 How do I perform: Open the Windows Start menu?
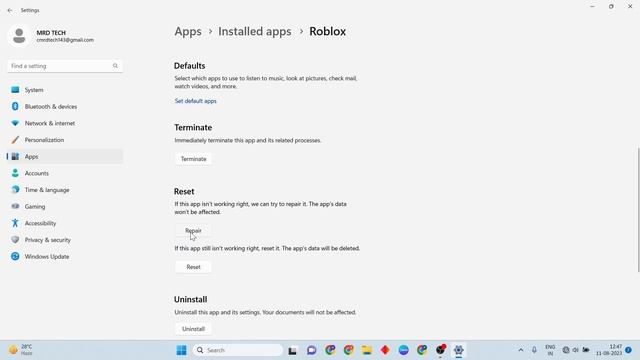point(182,350)
